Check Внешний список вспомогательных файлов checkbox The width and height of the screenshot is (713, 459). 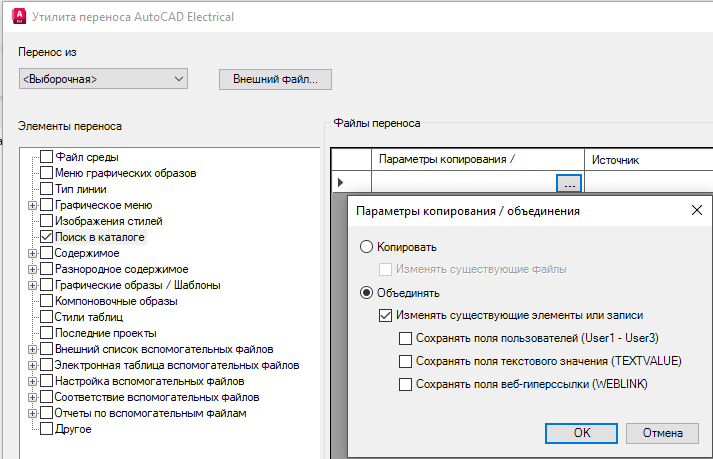pos(46,349)
